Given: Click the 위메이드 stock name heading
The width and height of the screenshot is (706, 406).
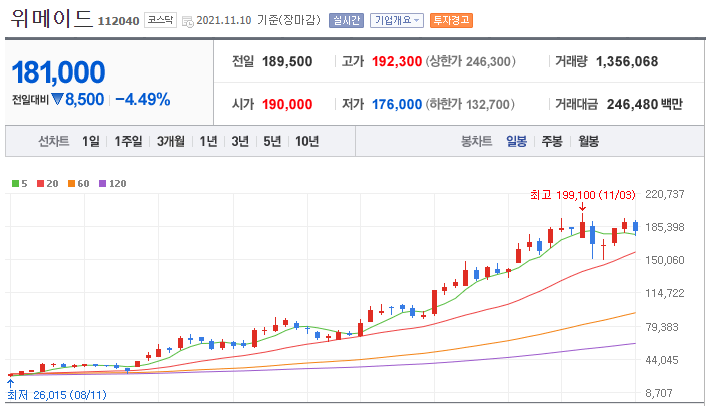Looking at the screenshot, I should [51, 18].
